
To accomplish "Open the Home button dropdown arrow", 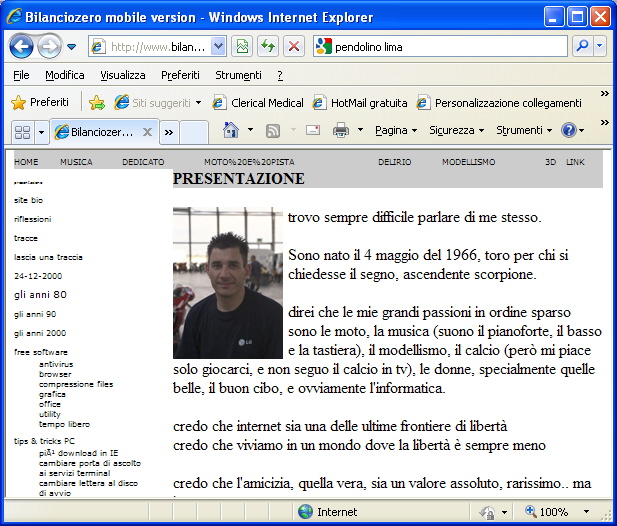I will pos(250,130).
